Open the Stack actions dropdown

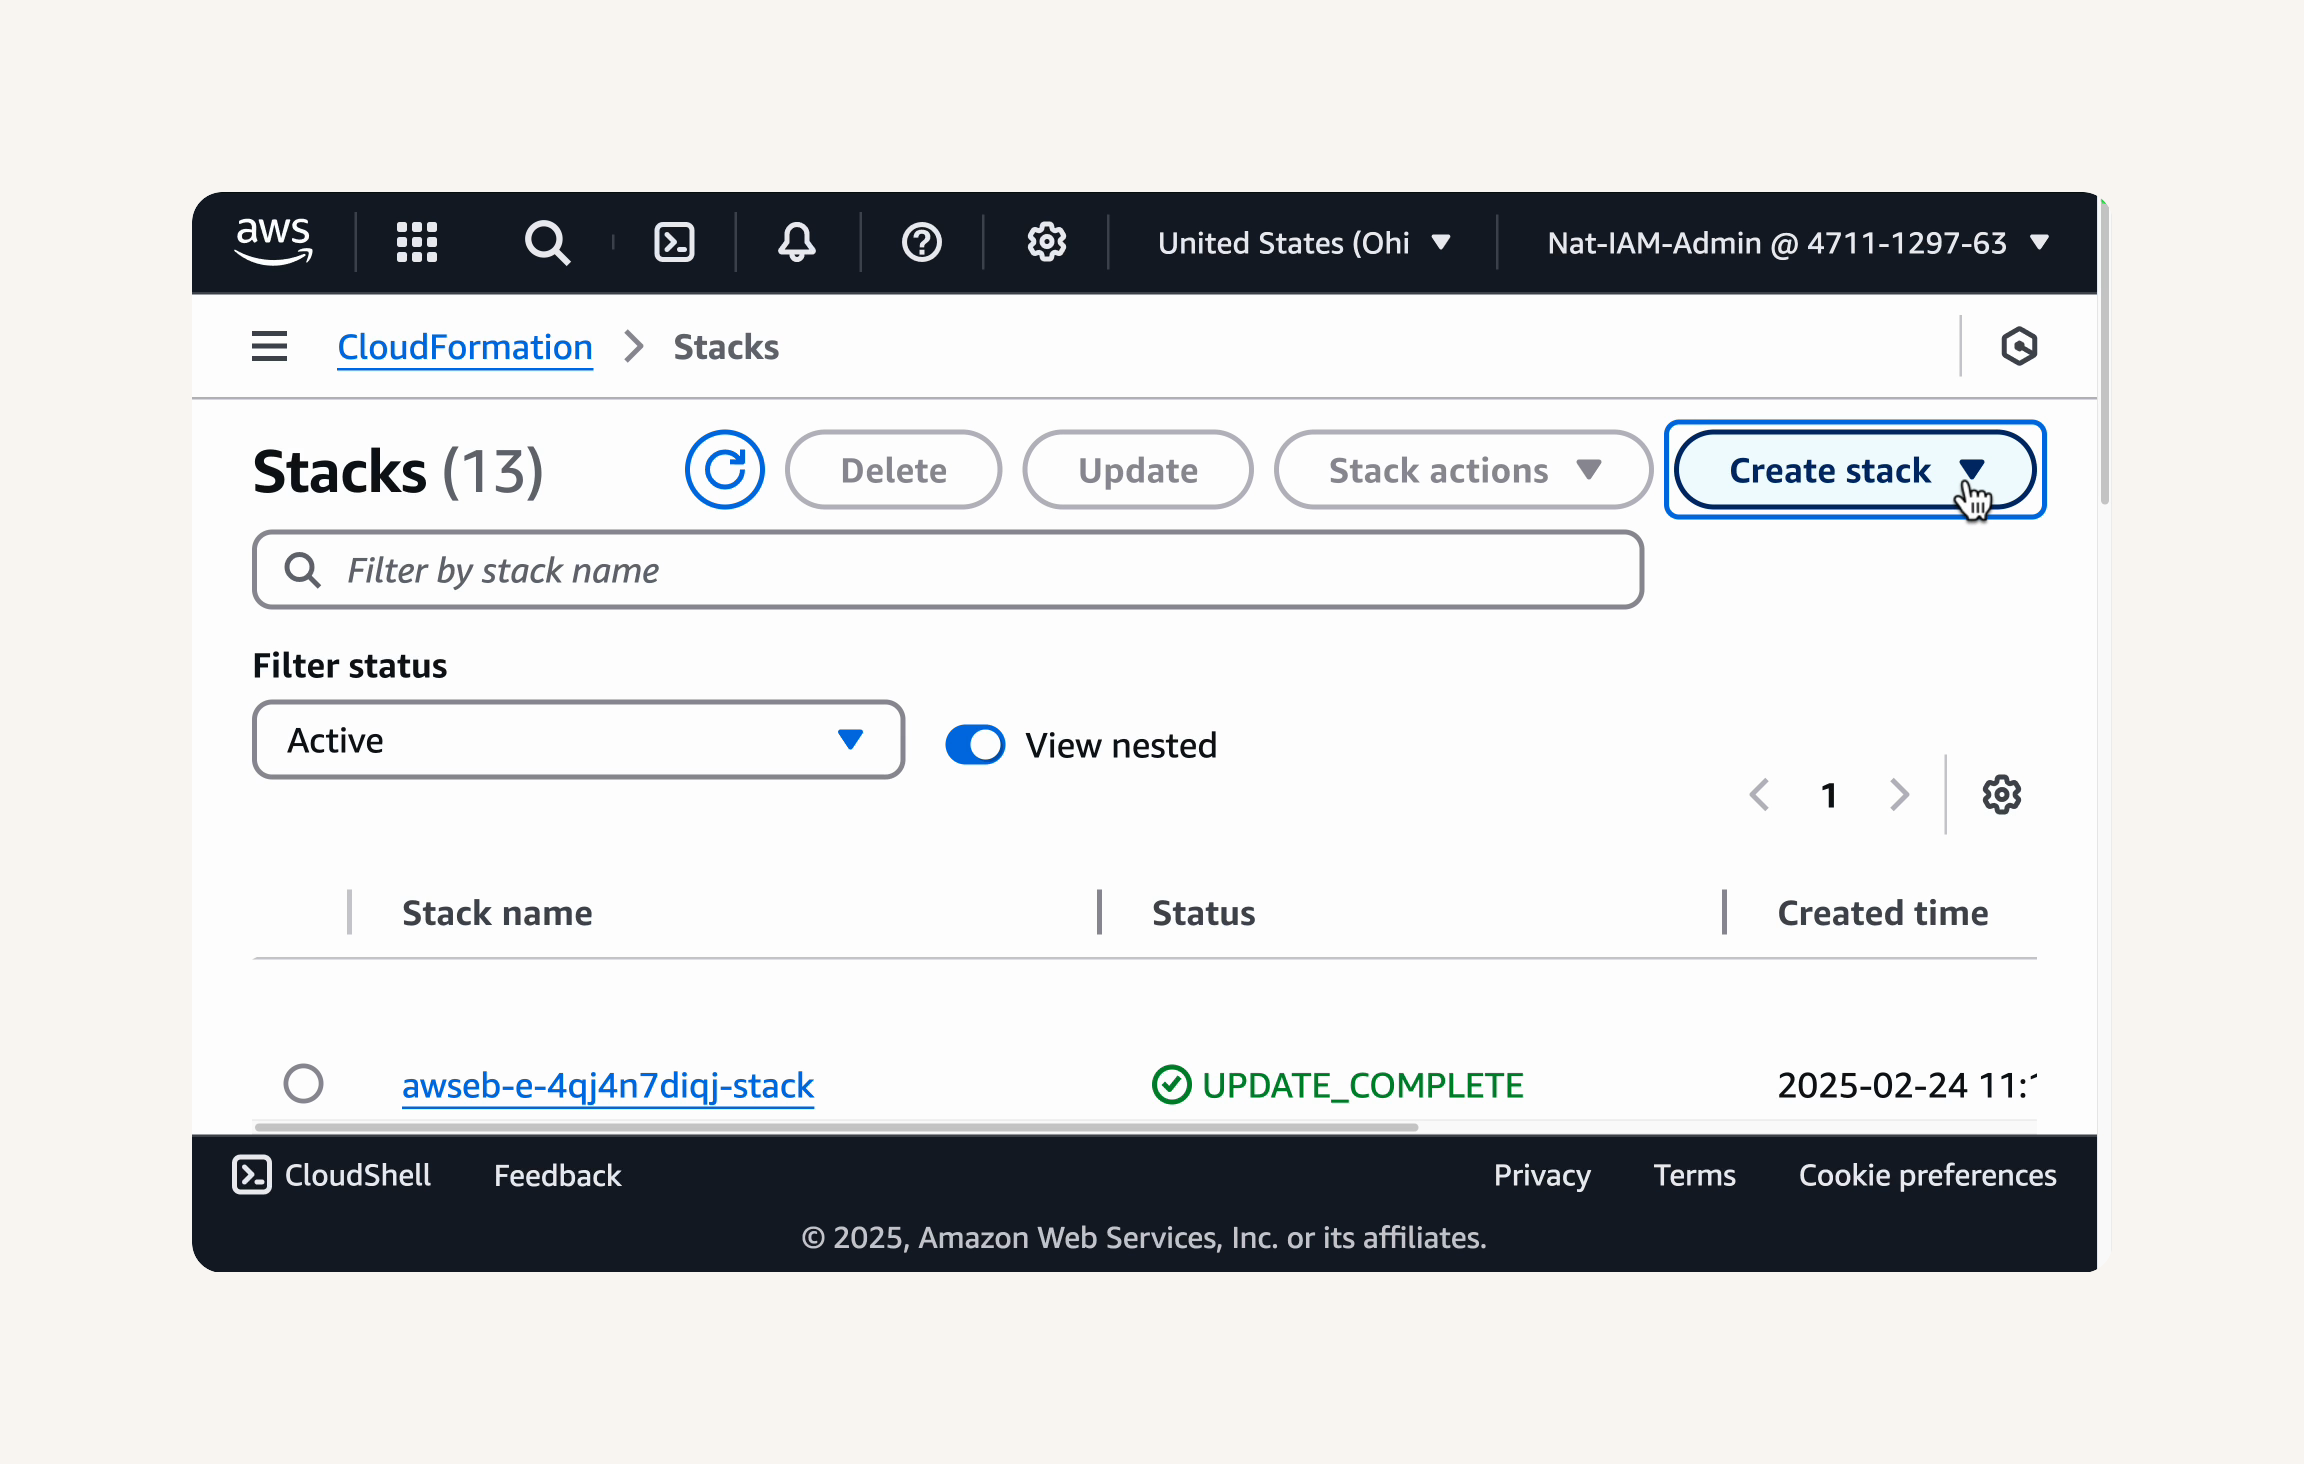1463,470
